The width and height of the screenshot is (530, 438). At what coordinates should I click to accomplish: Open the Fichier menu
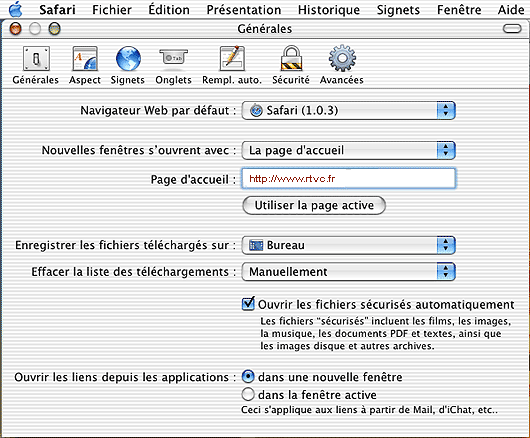pyautogui.click(x=112, y=10)
